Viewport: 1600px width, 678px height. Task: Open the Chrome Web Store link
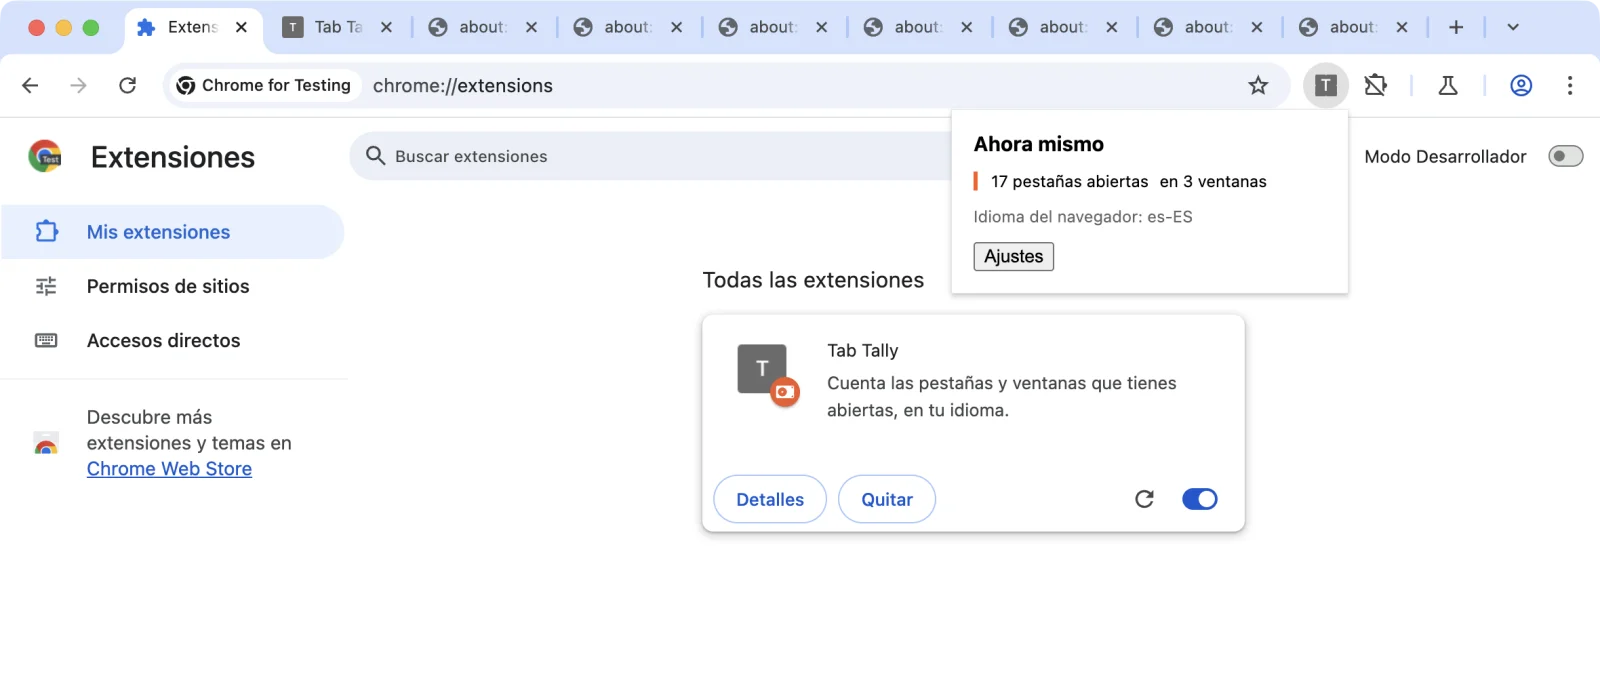pos(169,468)
